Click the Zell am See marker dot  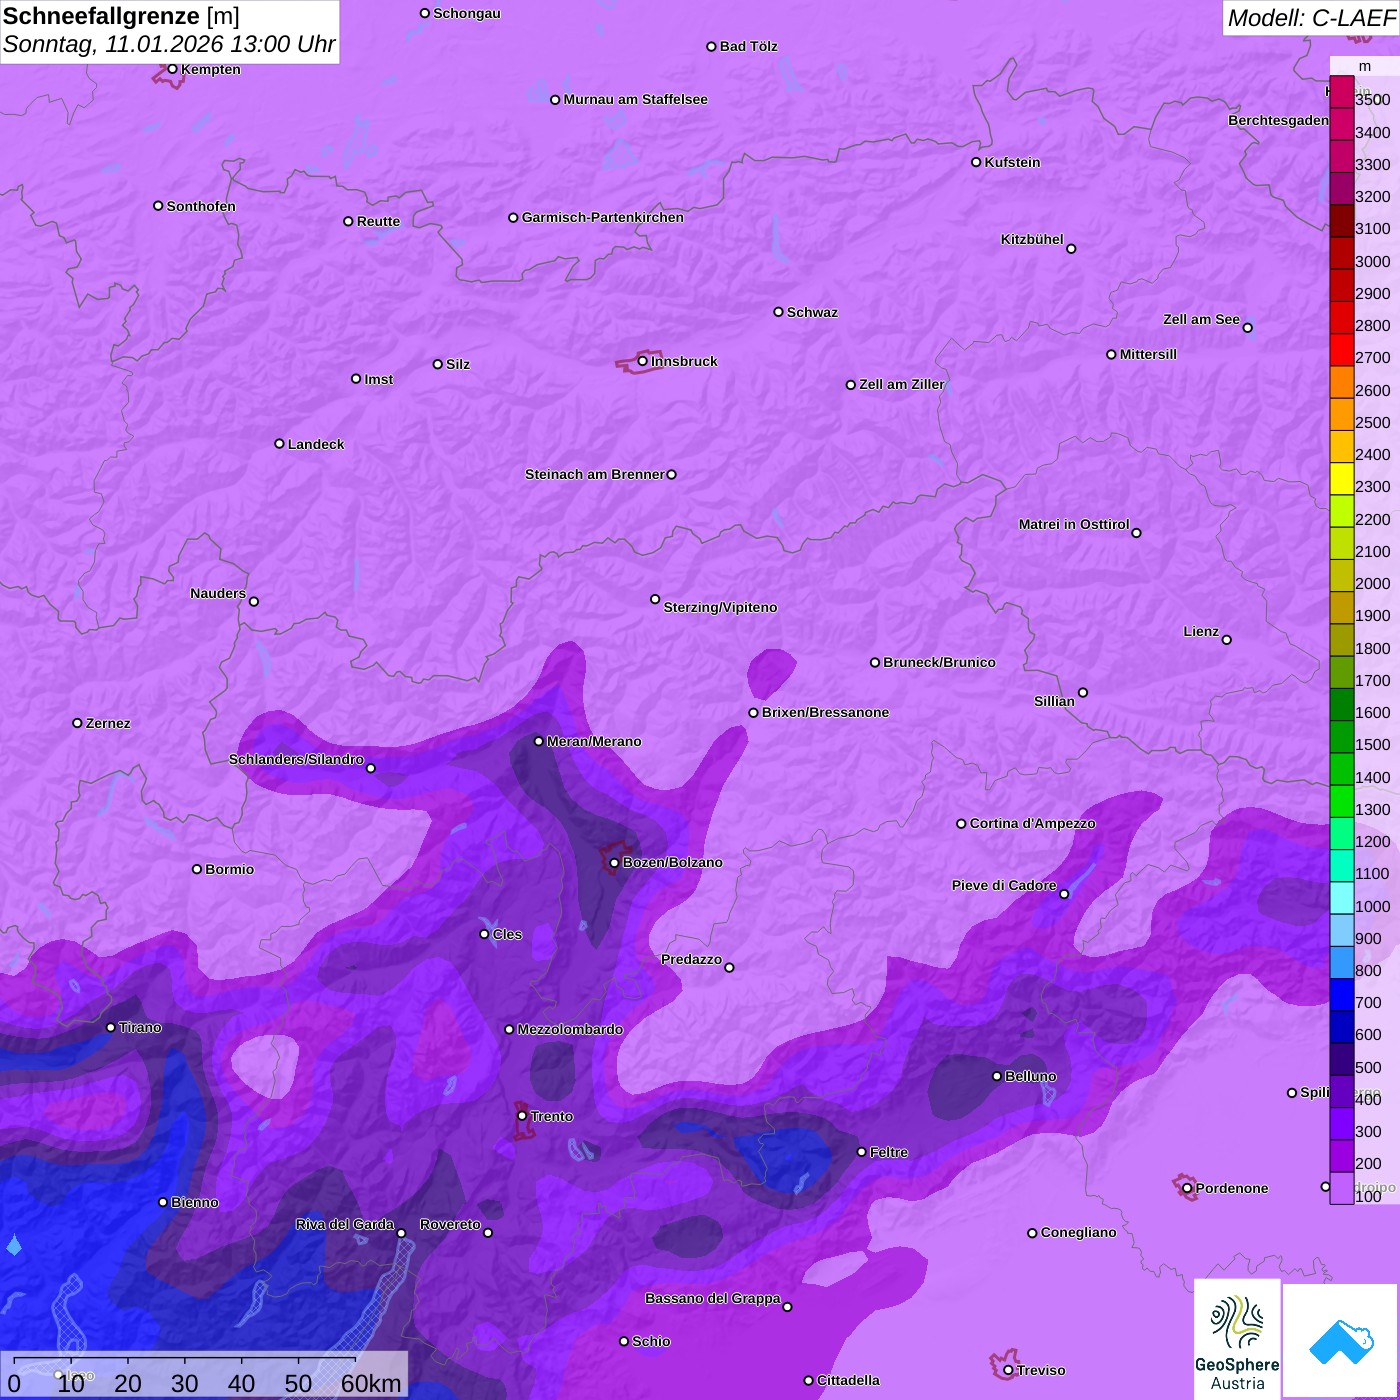click(x=1248, y=328)
